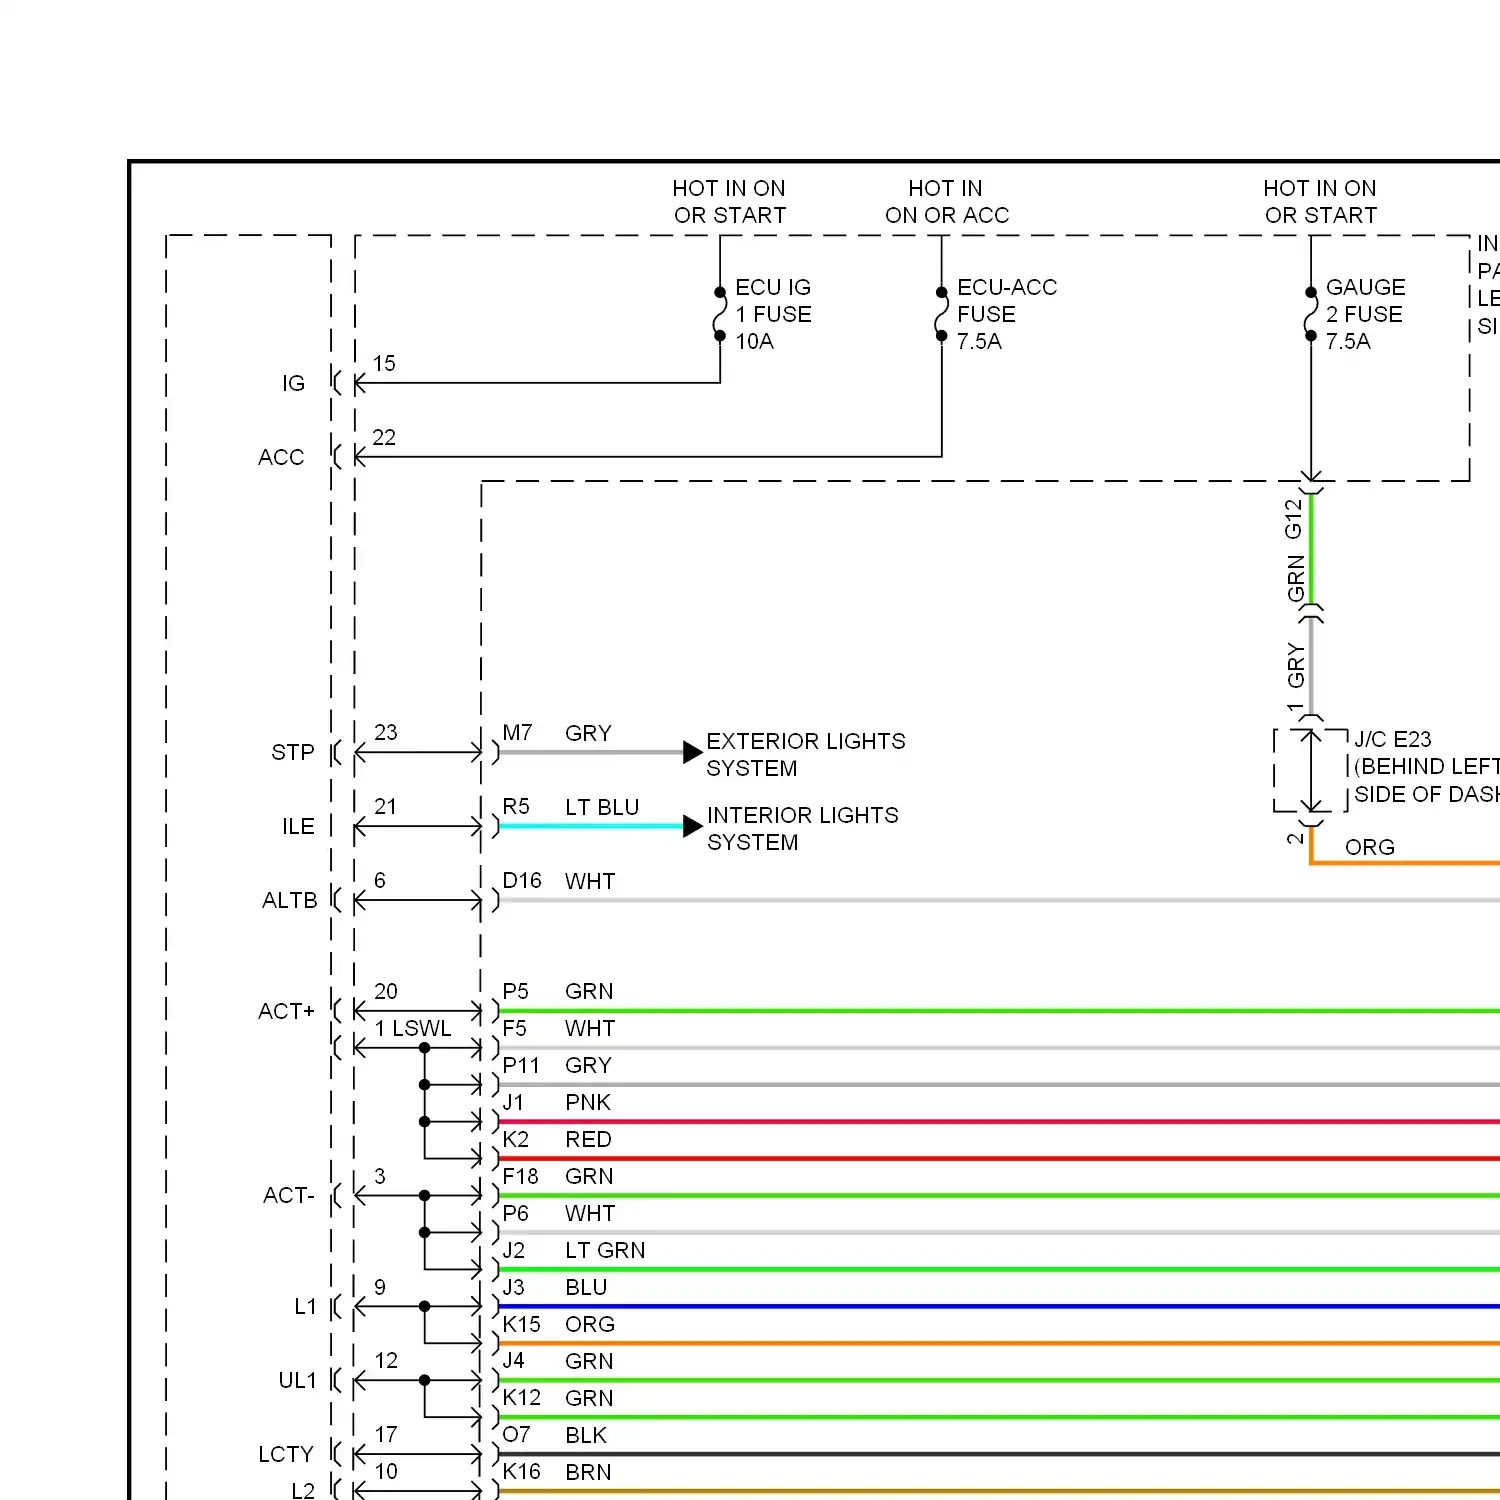Click the UL1 terminal label
The image size is (1500, 1500).
297,1380
